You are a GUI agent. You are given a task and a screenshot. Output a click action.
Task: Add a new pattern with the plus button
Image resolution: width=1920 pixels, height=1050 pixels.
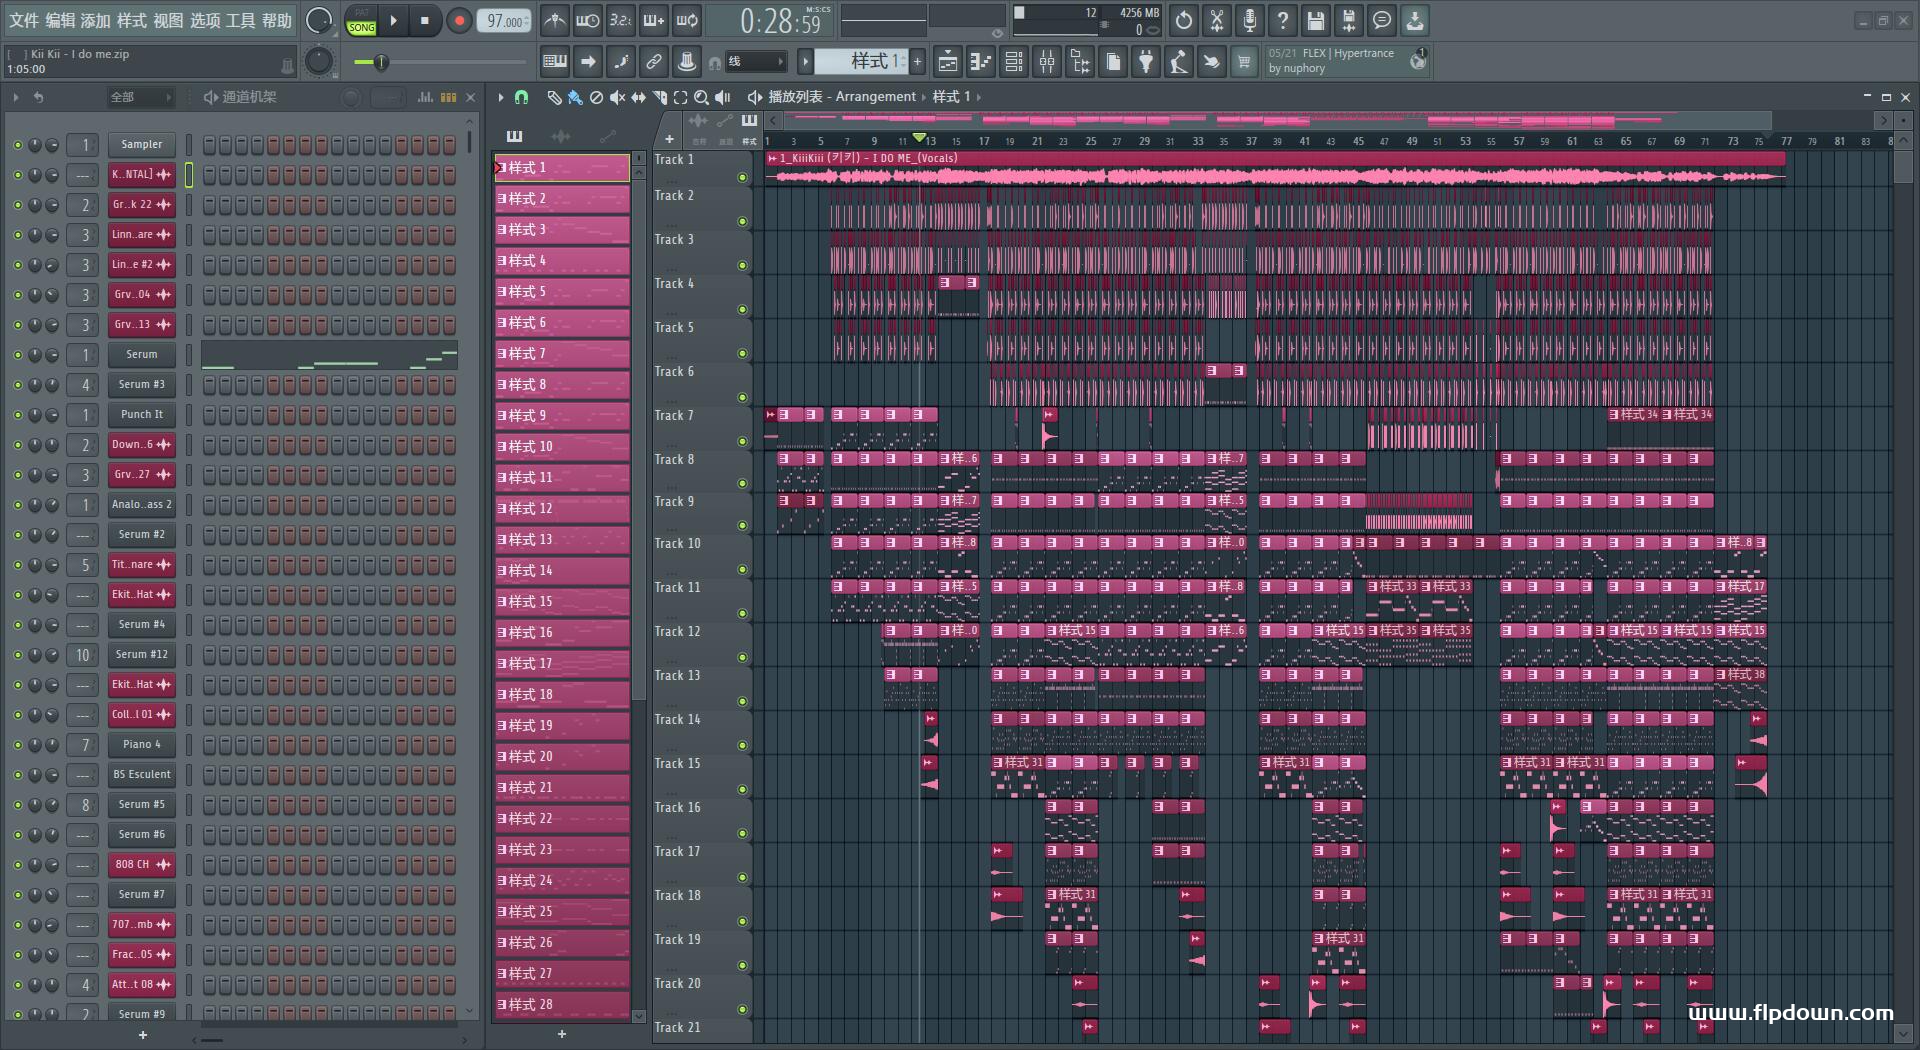pyautogui.click(x=918, y=62)
